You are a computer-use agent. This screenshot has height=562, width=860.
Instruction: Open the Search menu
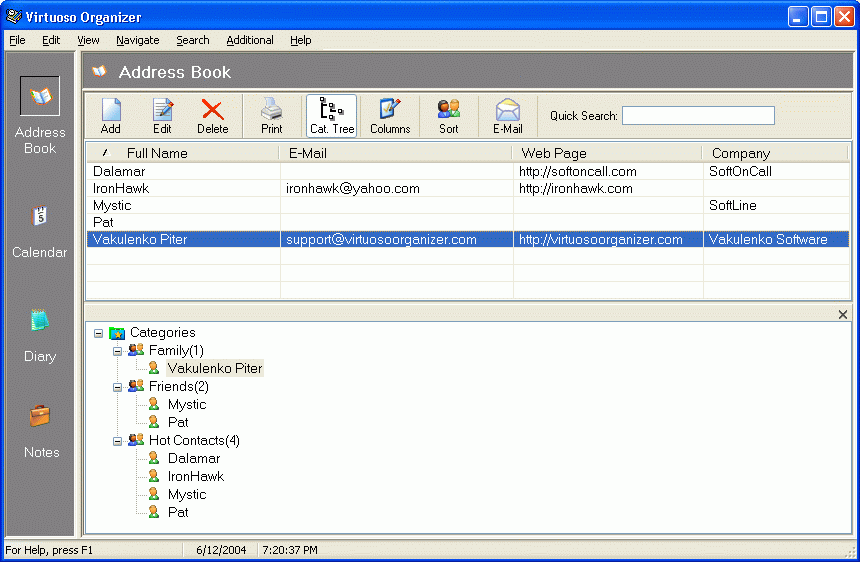point(193,40)
